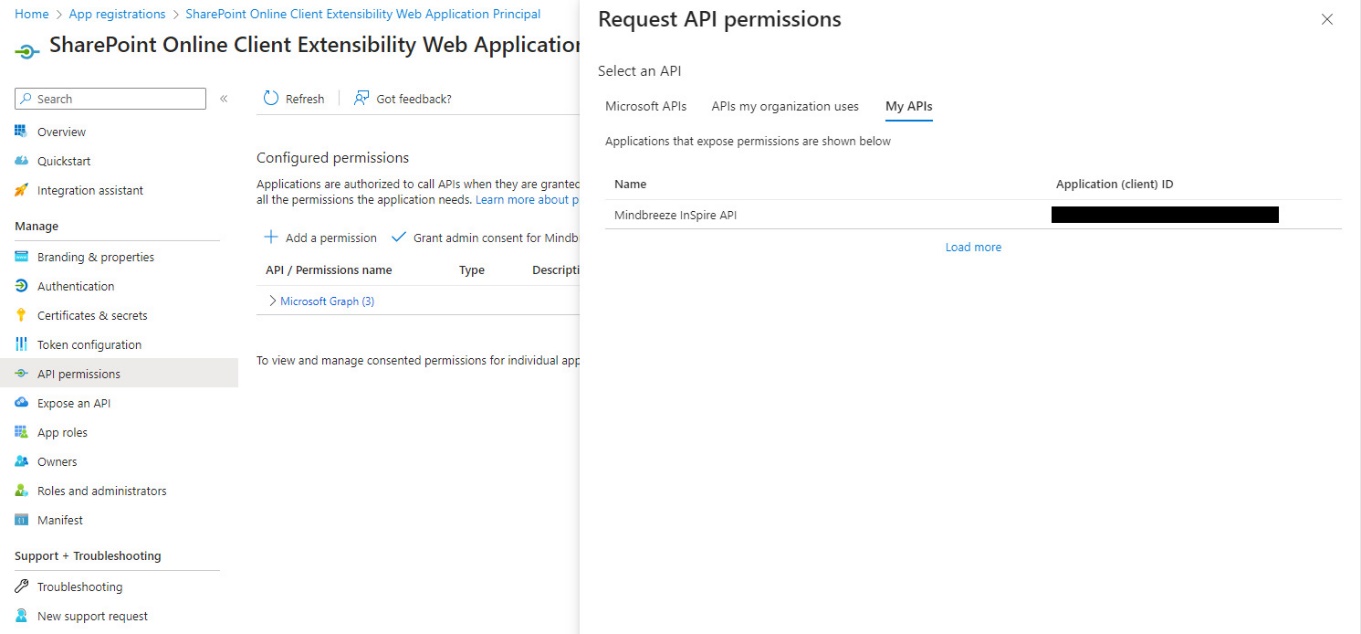Image resolution: width=1361 pixels, height=634 pixels.
Task: Select API permissions in the sidebar
Action: click(119, 374)
